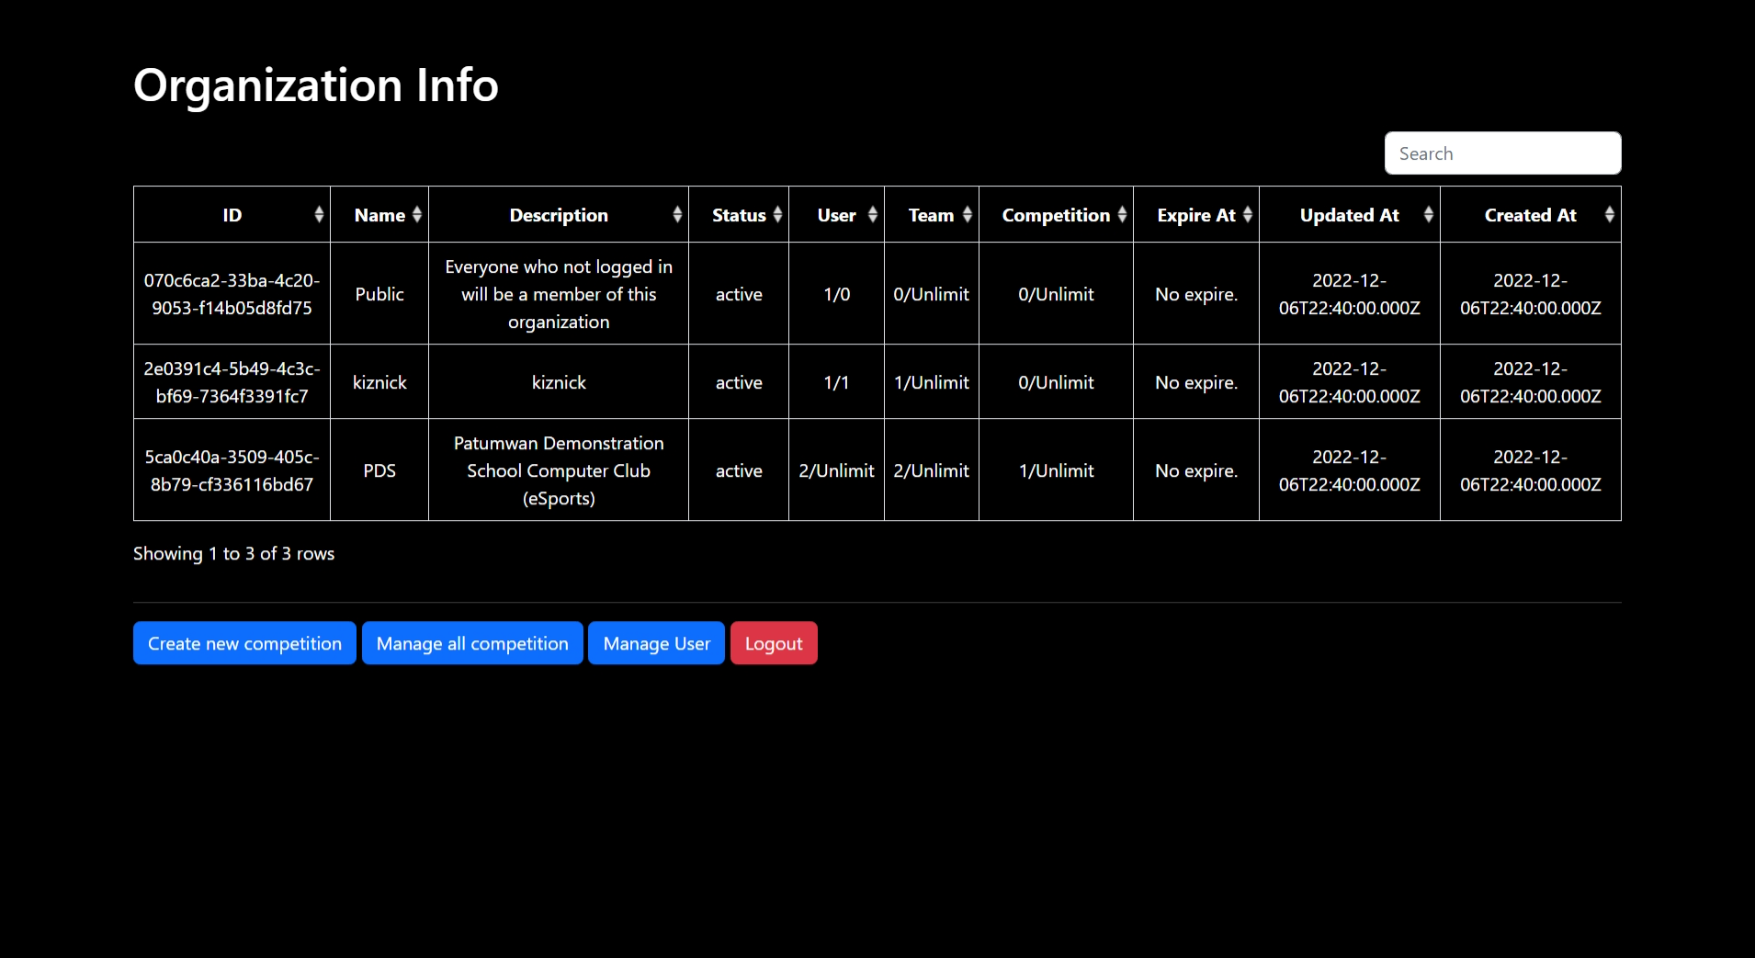Click the Description column header text

tap(558, 215)
